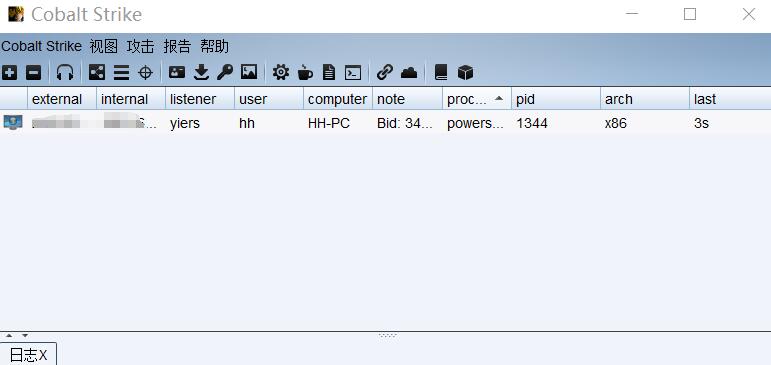Open screenshots via picture icon

(249, 72)
